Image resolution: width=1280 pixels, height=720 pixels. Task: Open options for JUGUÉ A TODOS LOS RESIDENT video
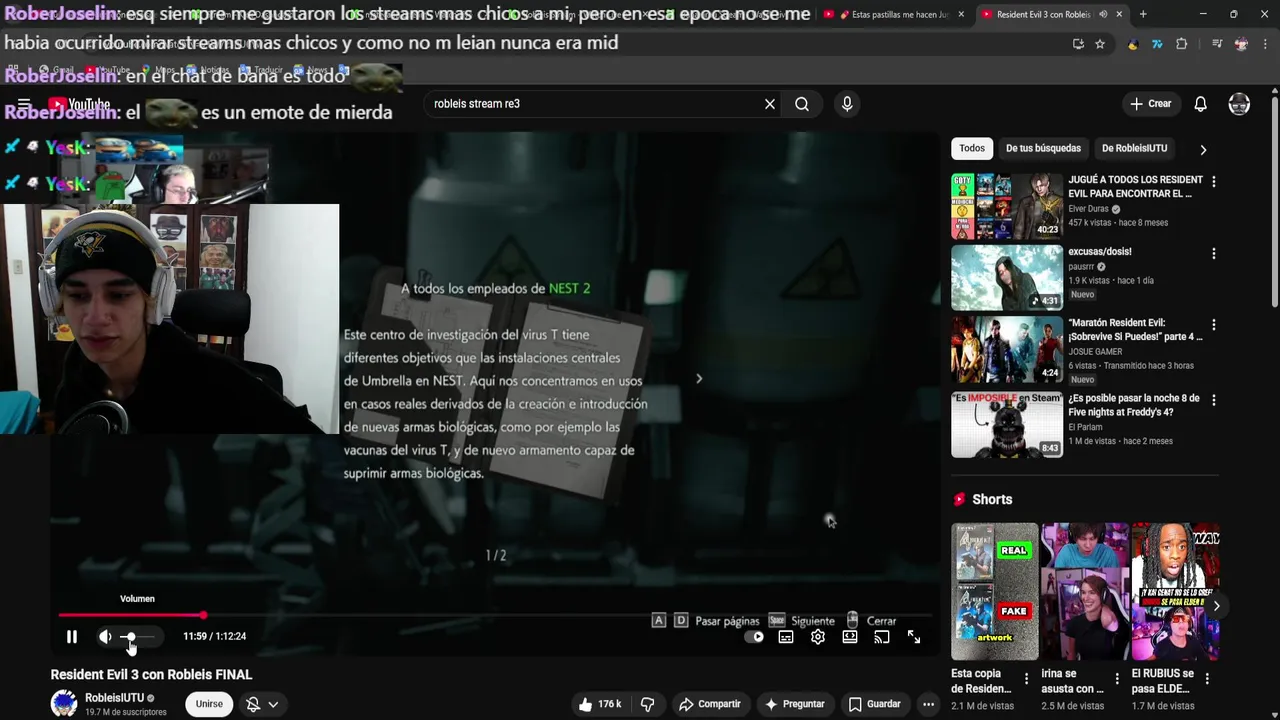1214,182
